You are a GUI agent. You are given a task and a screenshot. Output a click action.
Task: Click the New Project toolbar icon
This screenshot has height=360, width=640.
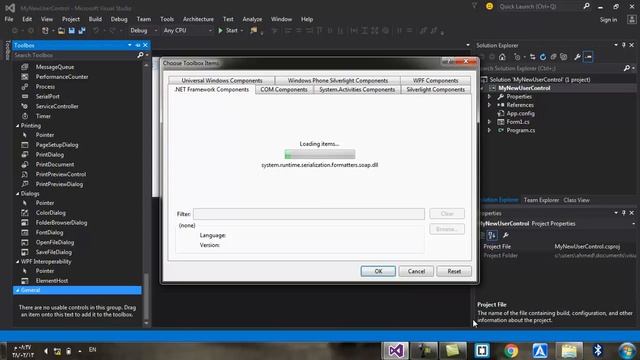coord(45,31)
